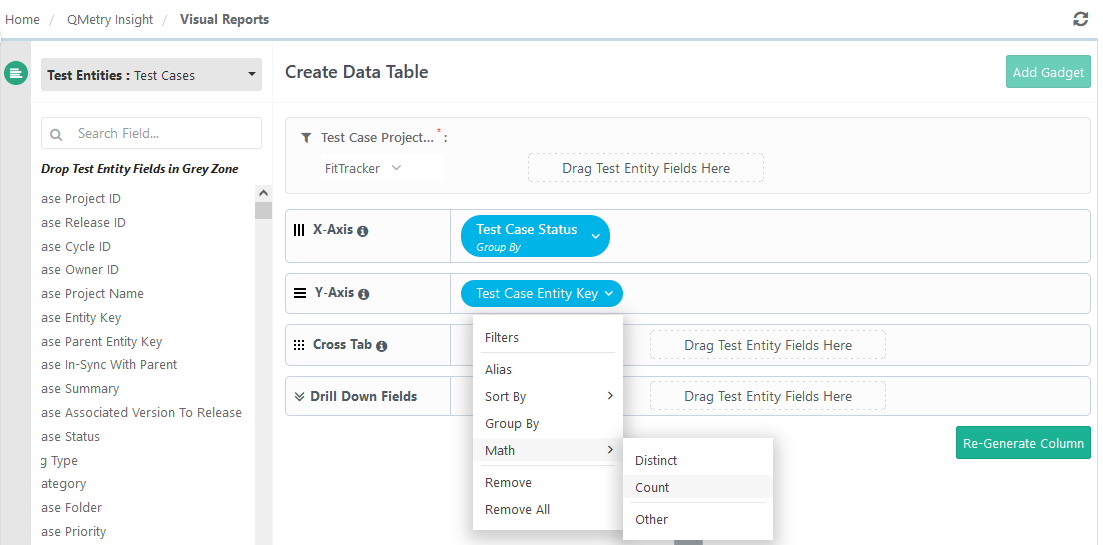Screen dimensions: 1103x545
Task: Click the Cross Tab grid icon
Action: click(x=299, y=345)
